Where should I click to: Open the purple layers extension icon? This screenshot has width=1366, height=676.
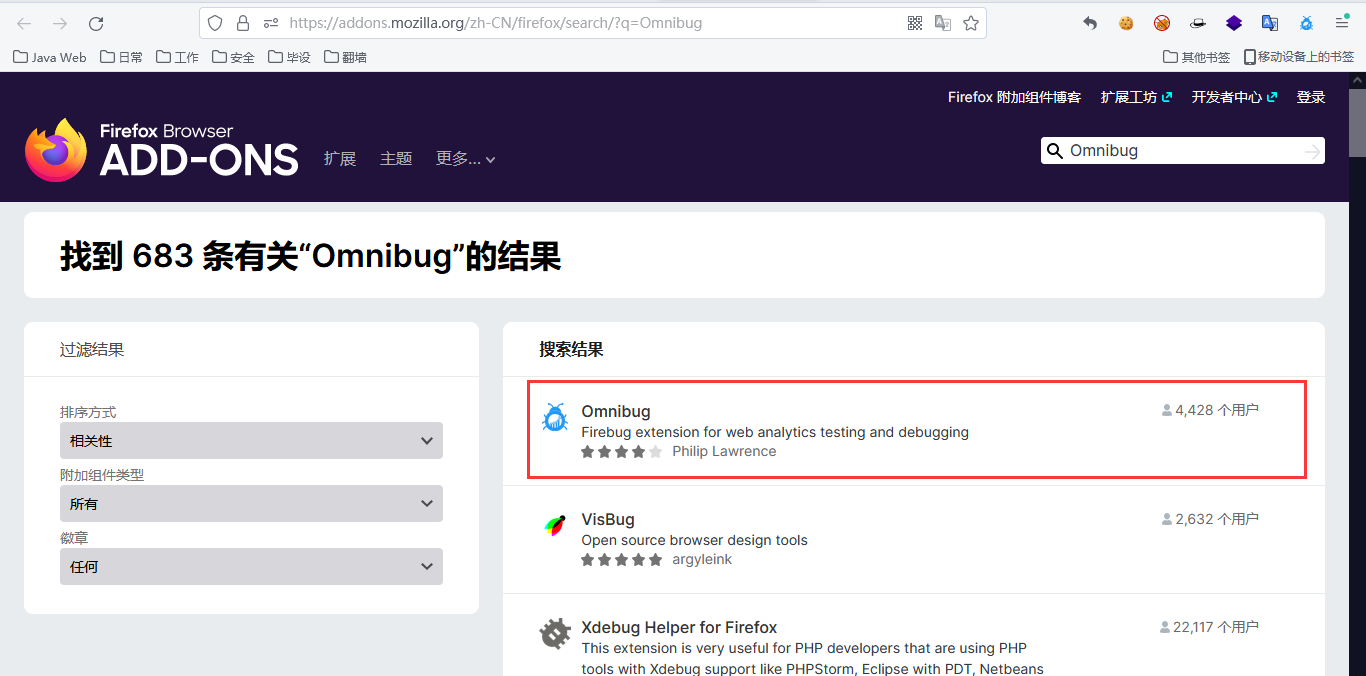[x=1234, y=23]
